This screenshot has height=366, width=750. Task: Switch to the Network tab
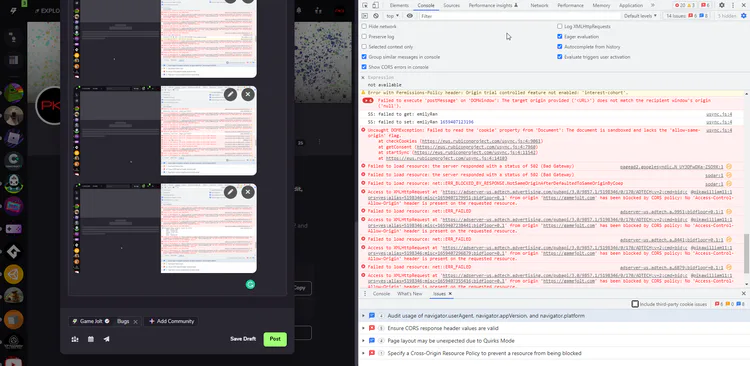pyautogui.click(x=539, y=5)
